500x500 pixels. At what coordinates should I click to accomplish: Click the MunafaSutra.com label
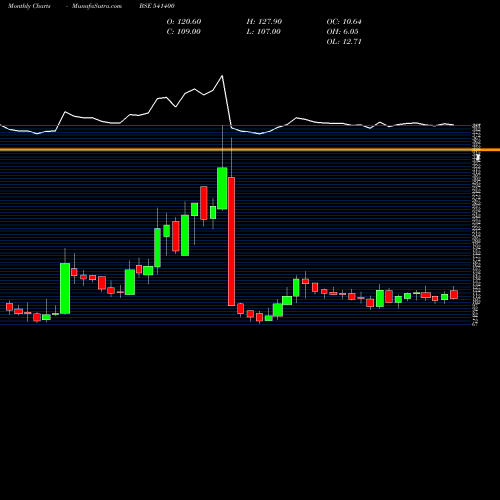tap(97, 6)
